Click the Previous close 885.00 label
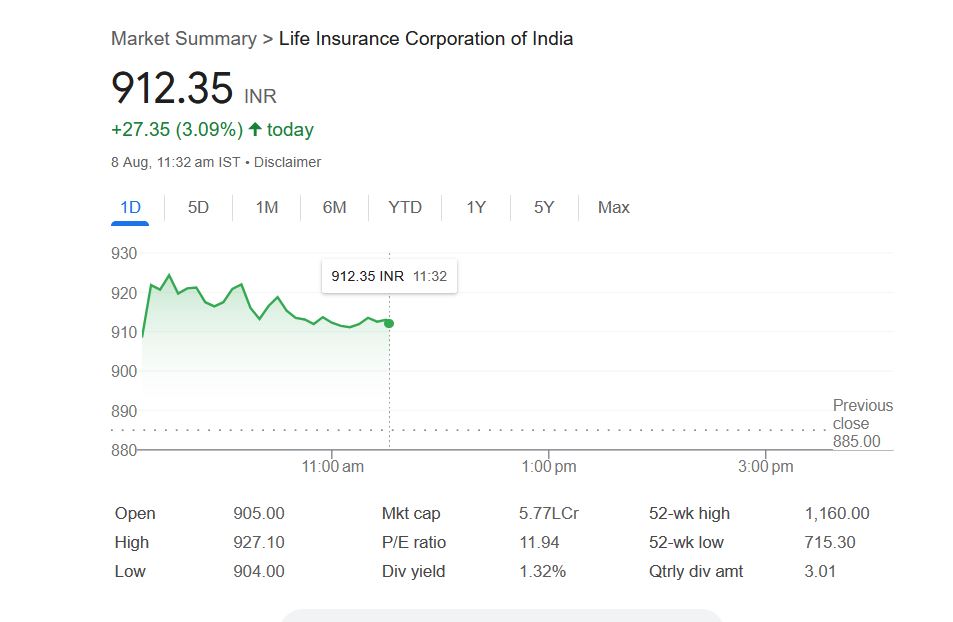The image size is (953, 622). pyautogui.click(x=862, y=423)
